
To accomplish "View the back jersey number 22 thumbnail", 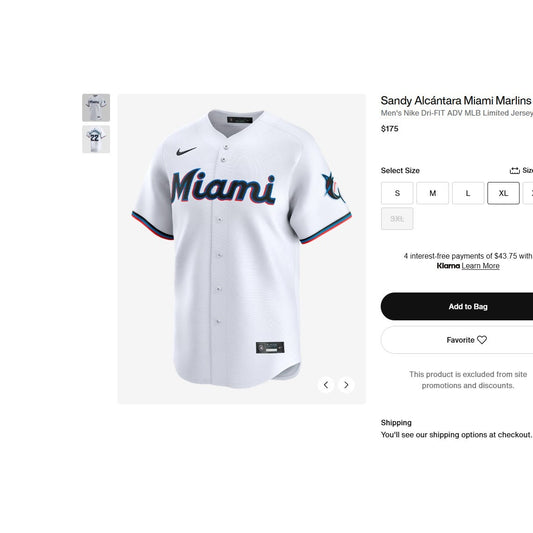I will [96, 139].
